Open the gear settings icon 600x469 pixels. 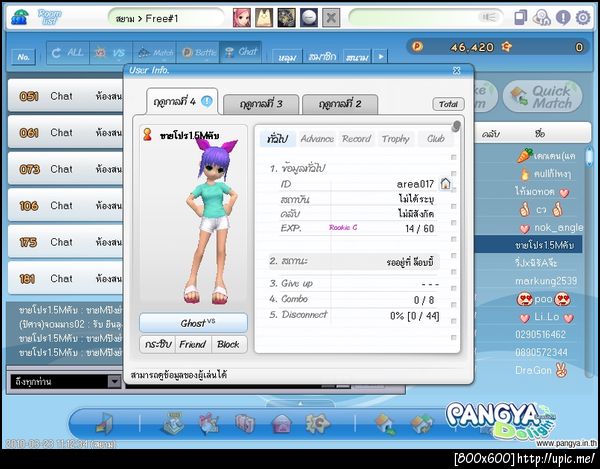583,18
